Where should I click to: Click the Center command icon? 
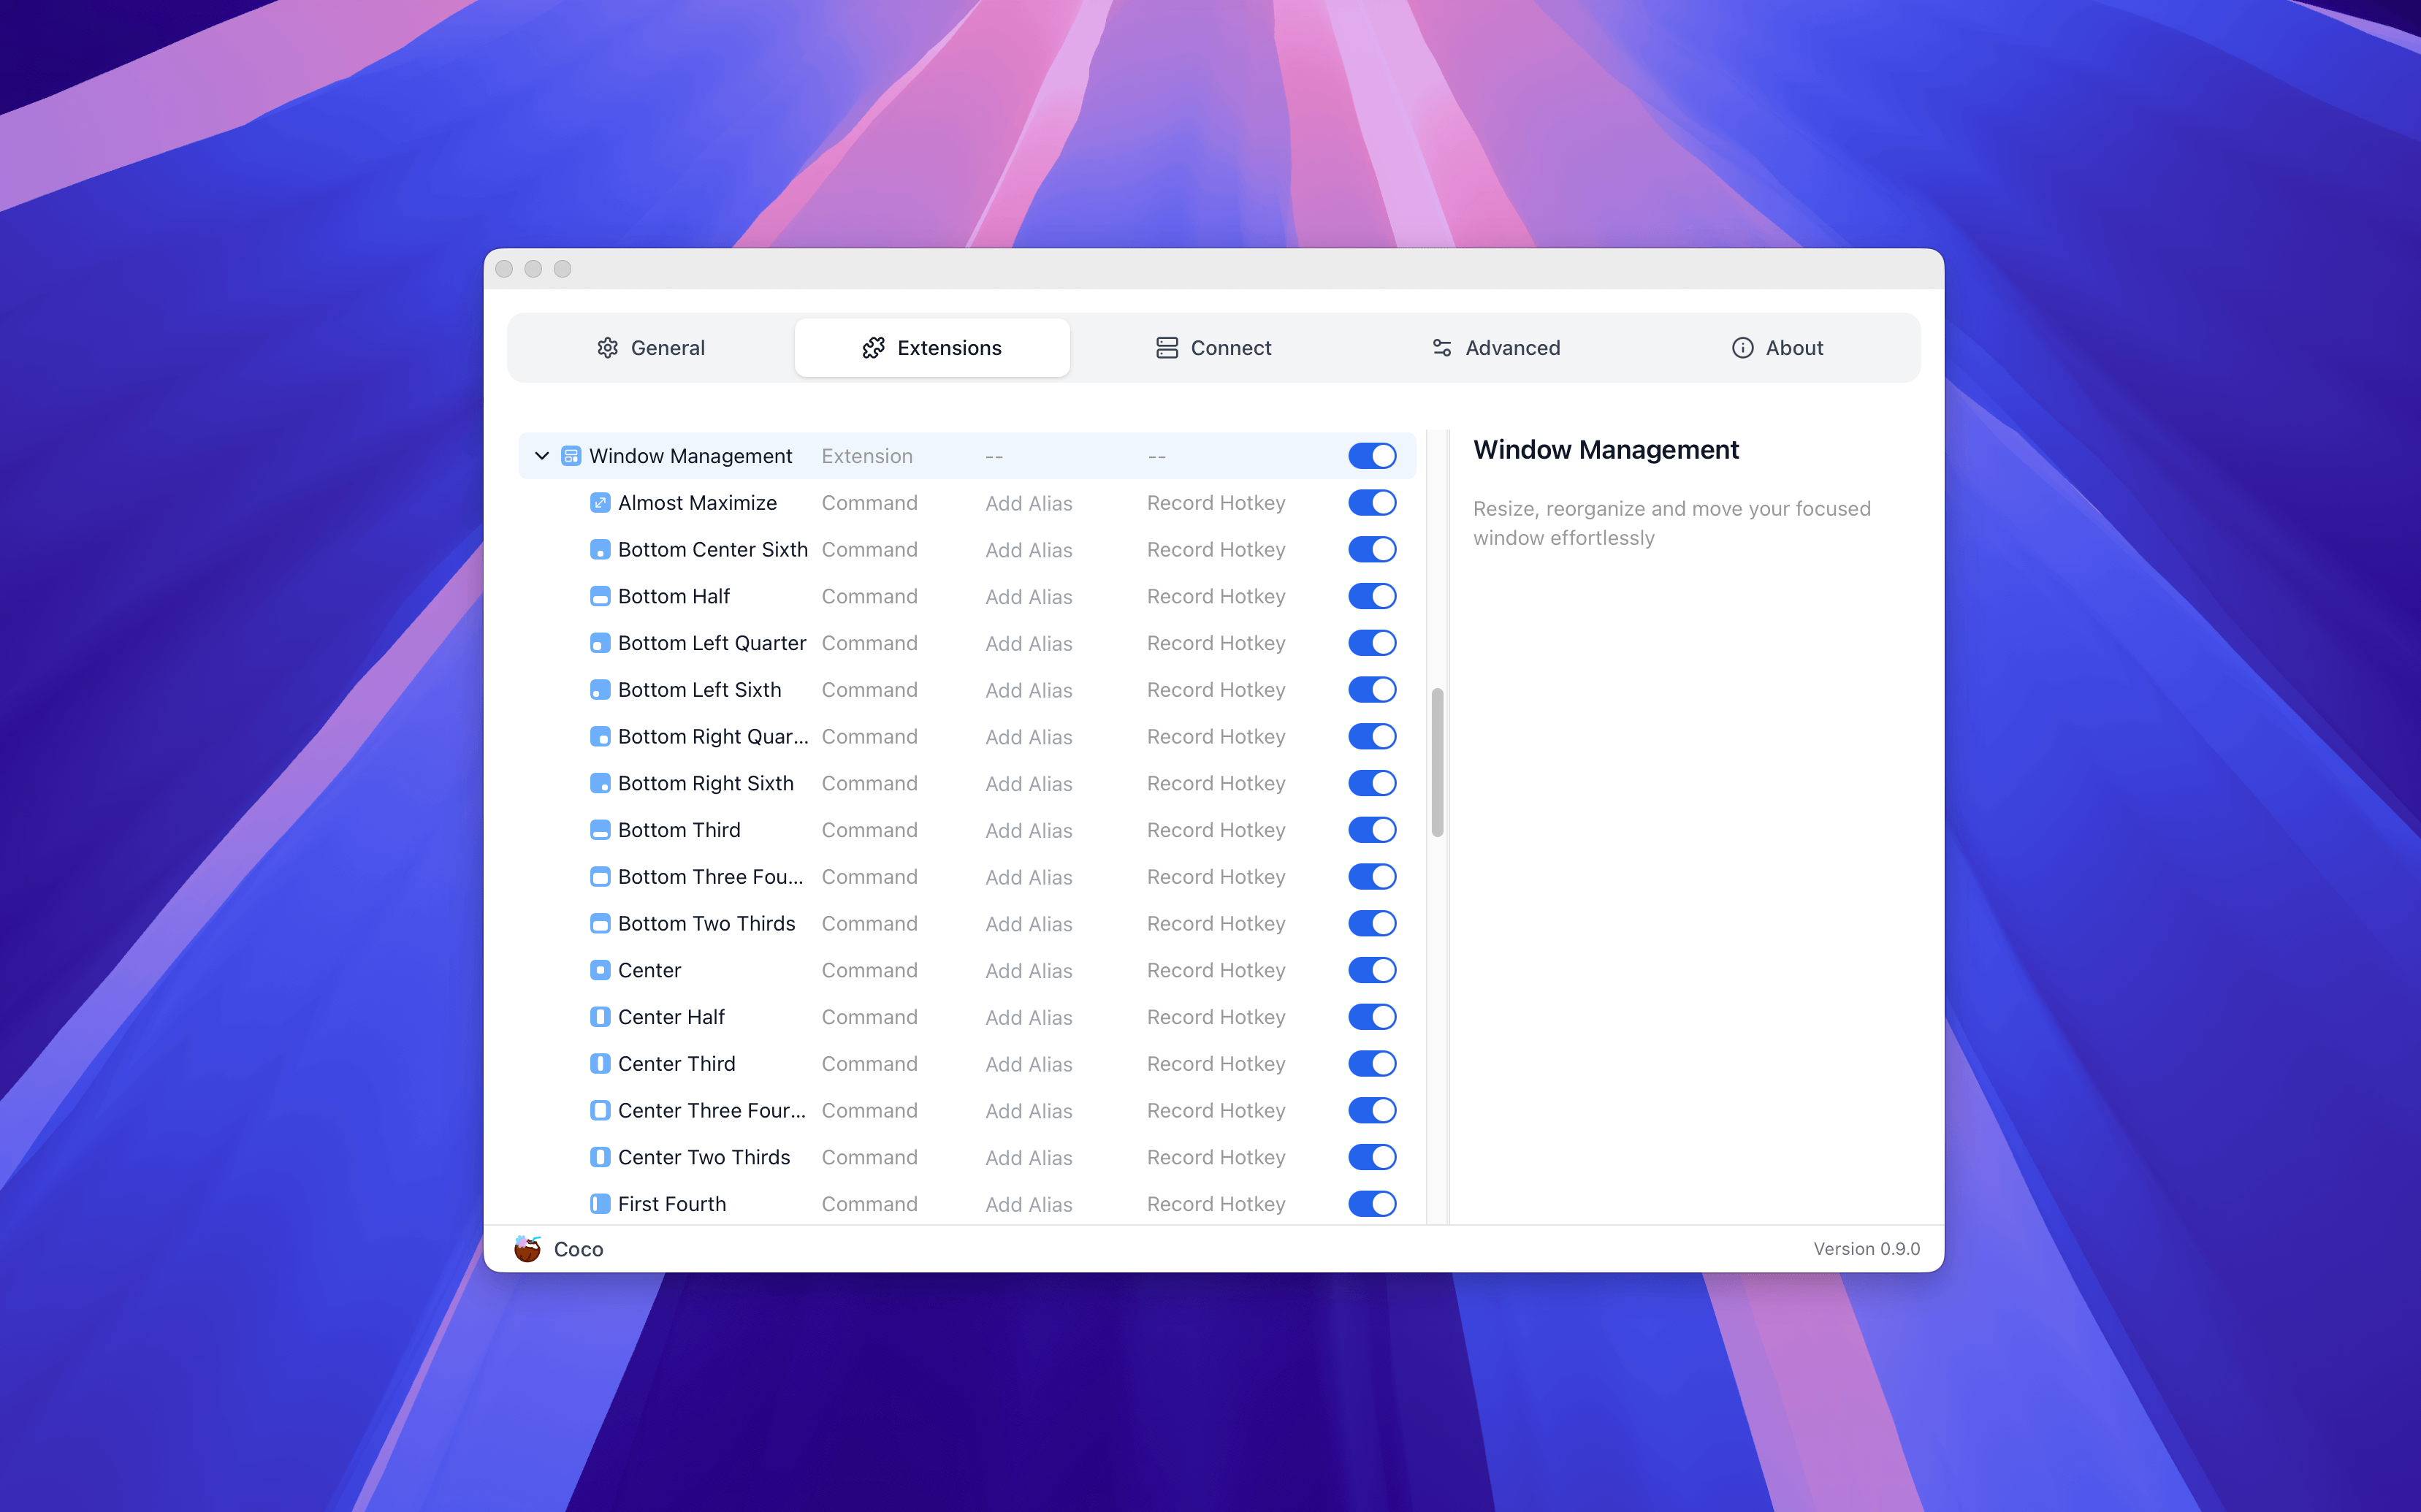pyautogui.click(x=599, y=970)
